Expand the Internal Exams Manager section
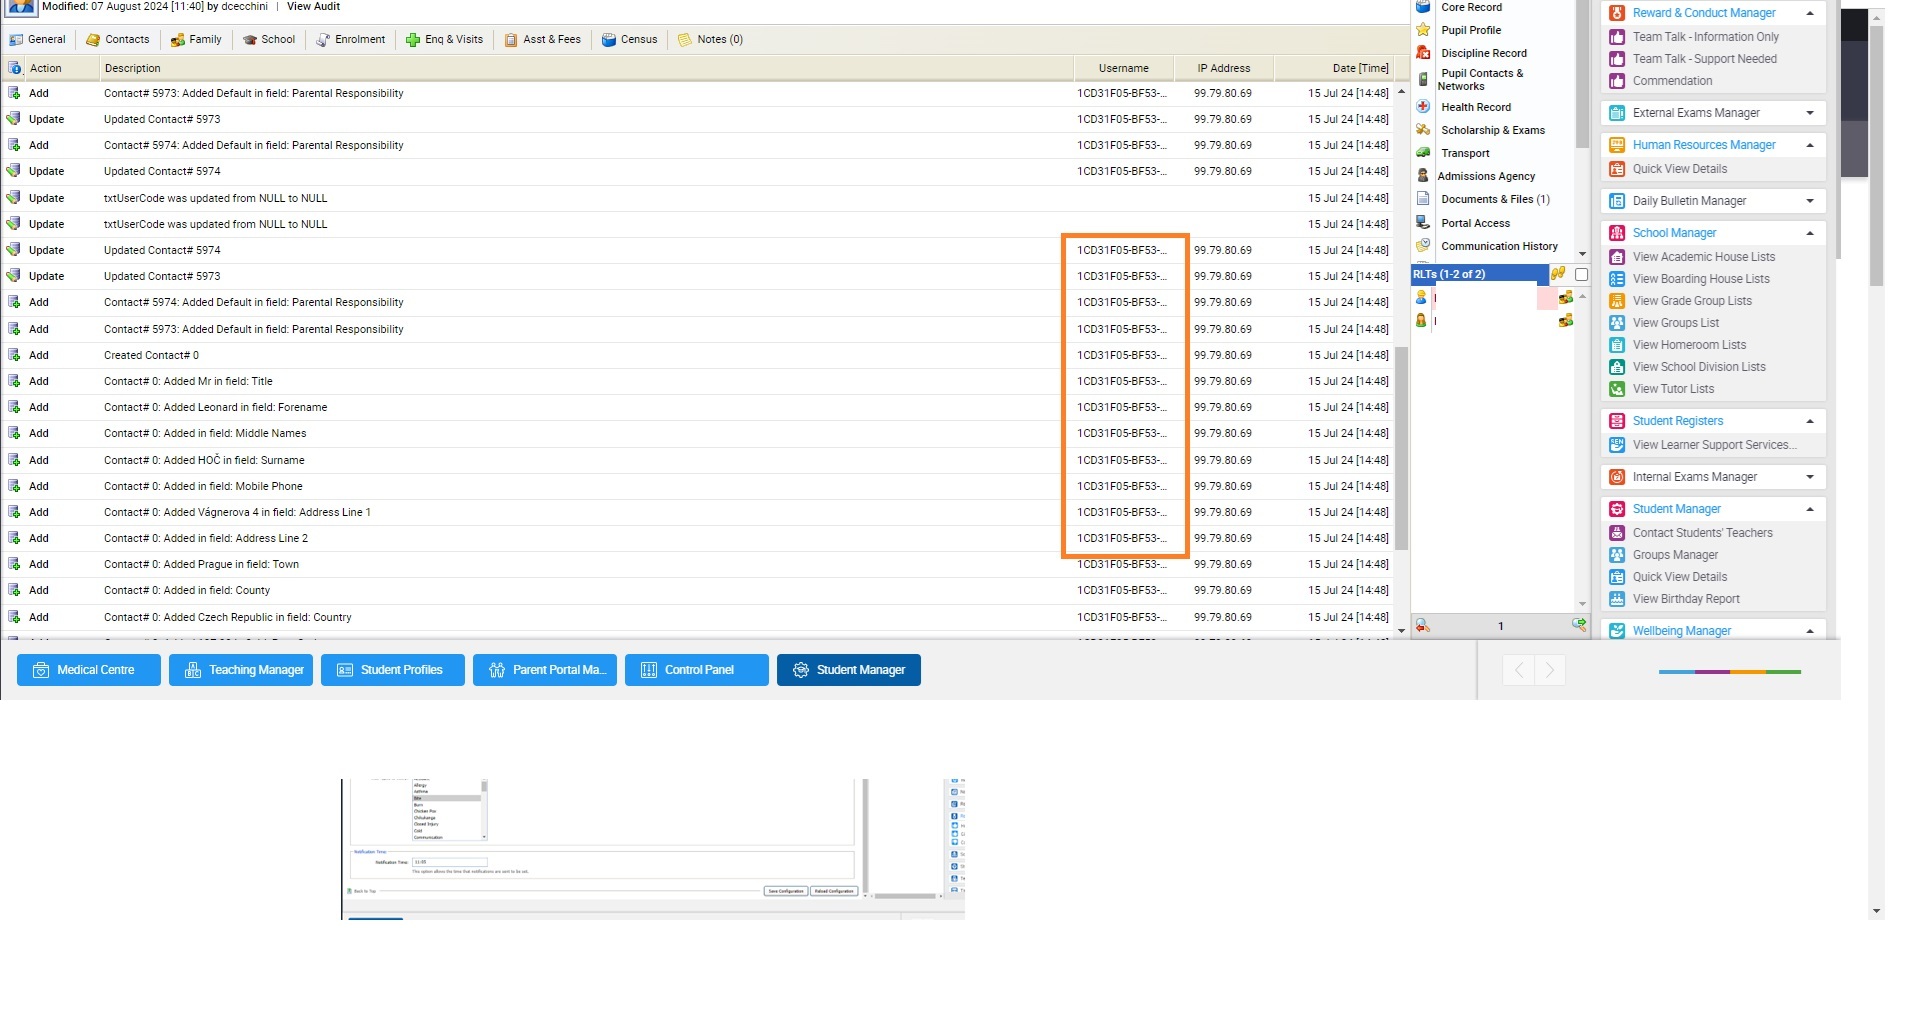1920x1032 pixels. coord(1809,477)
